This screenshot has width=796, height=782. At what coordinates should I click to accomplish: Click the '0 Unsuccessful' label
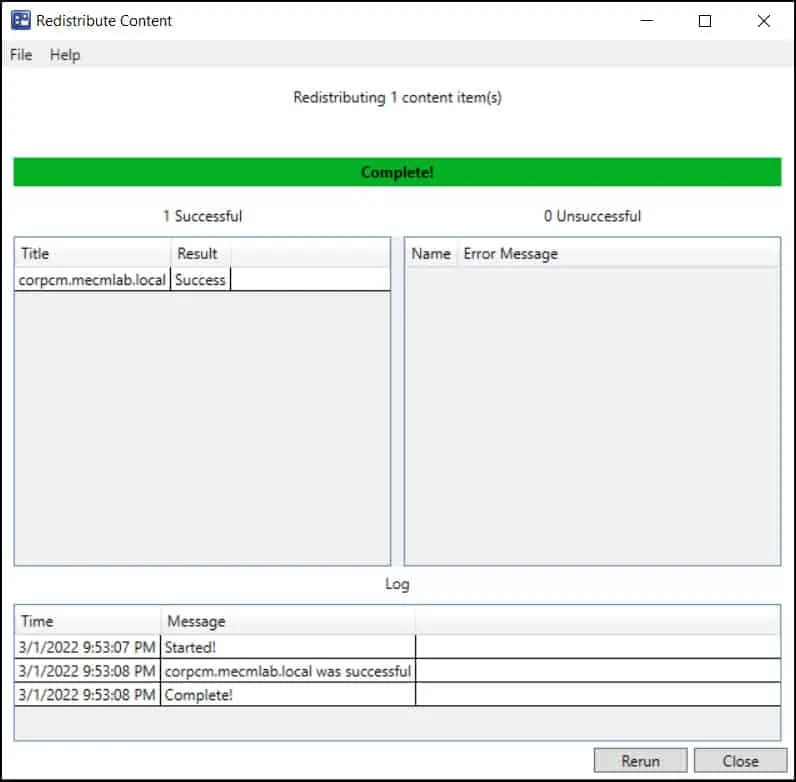[592, 216]
